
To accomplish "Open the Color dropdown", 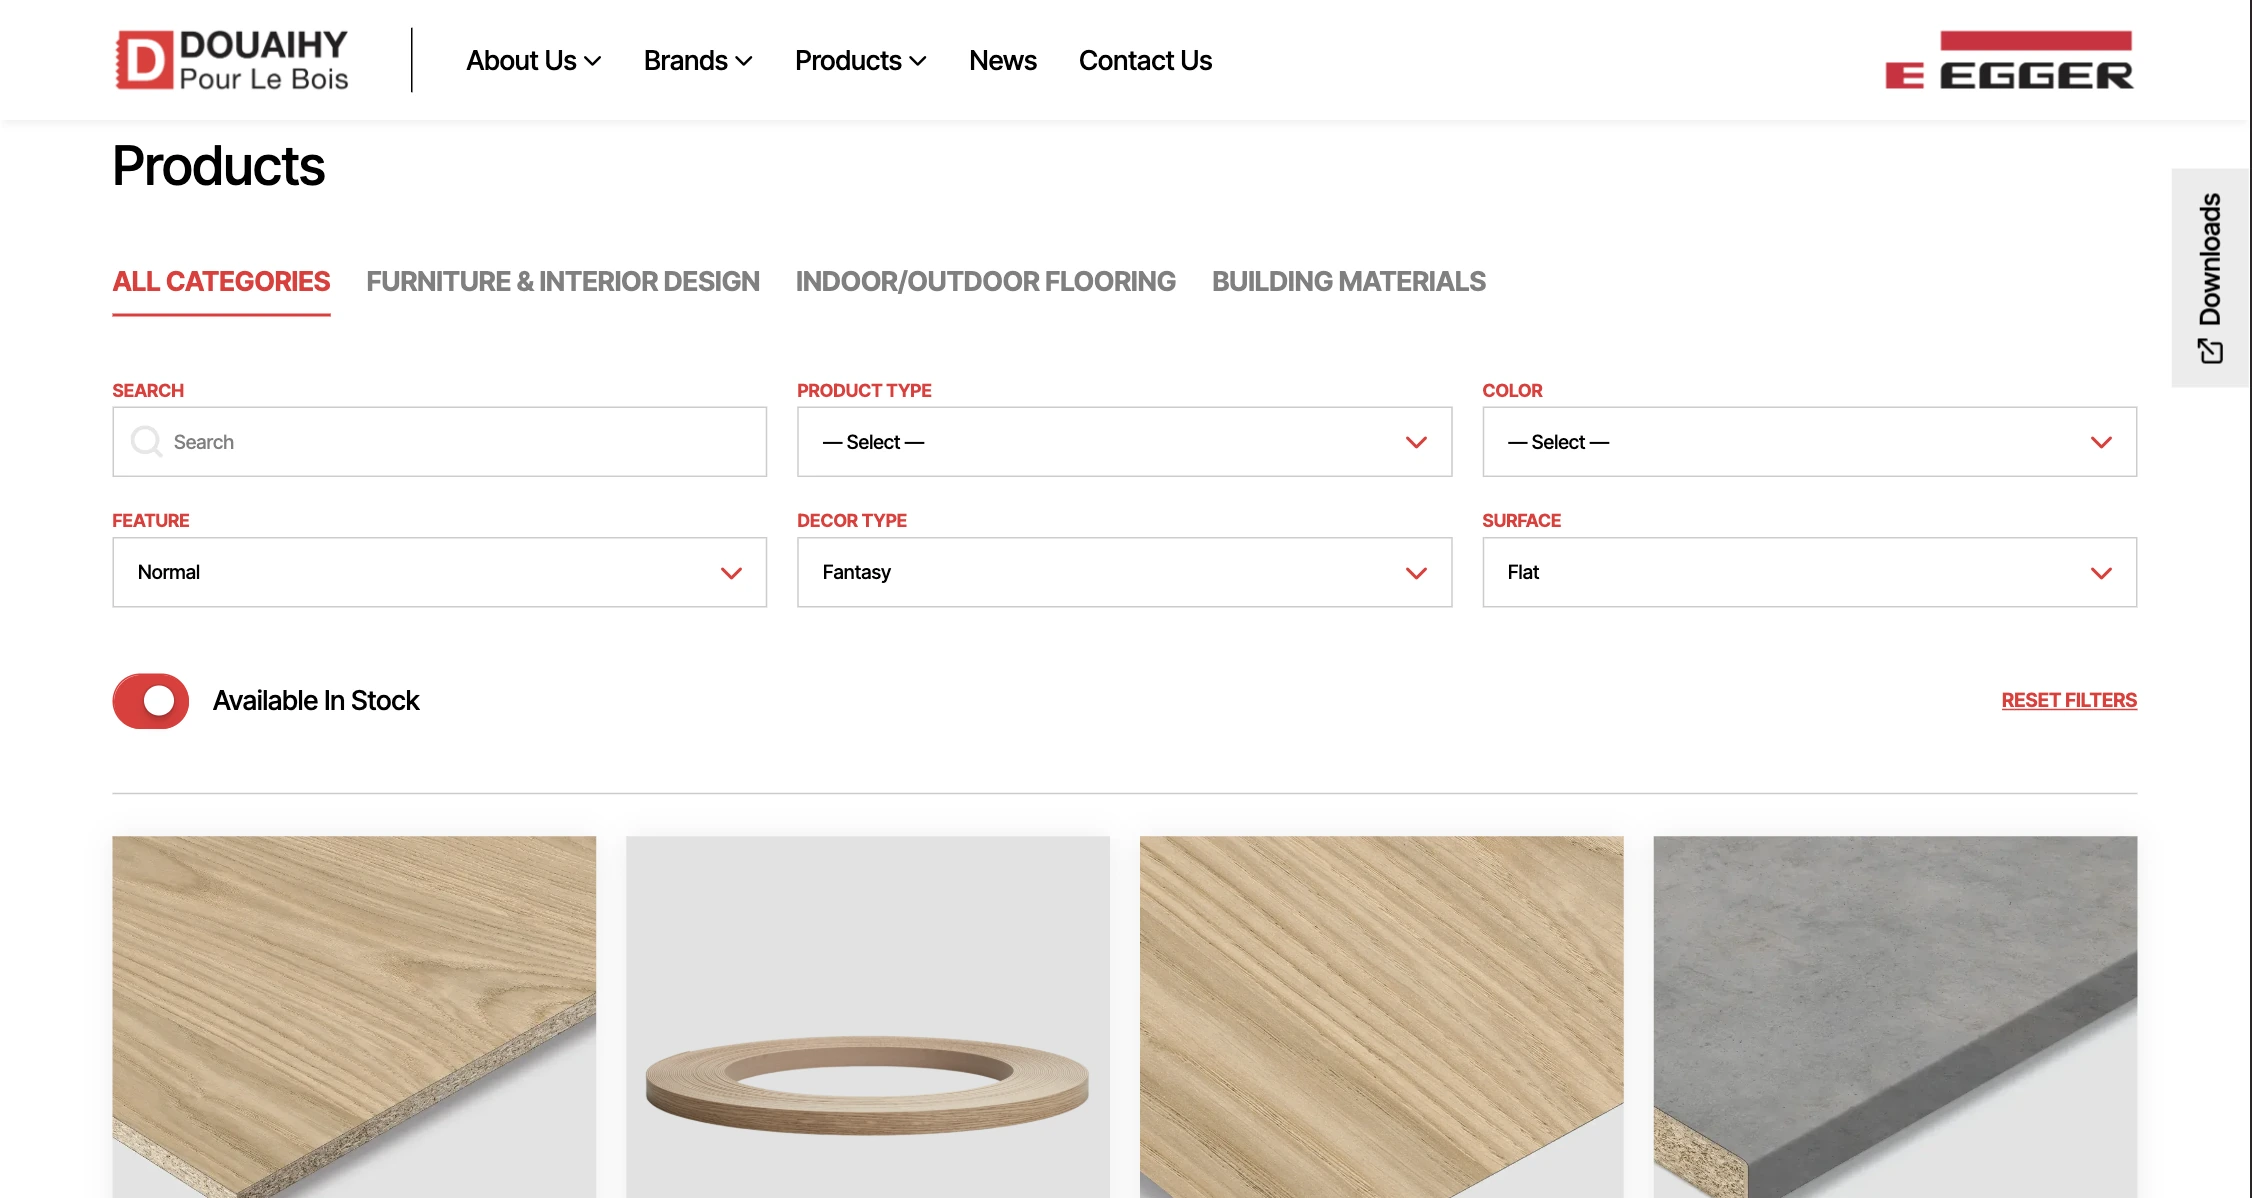I will [x=1809, y=442].
